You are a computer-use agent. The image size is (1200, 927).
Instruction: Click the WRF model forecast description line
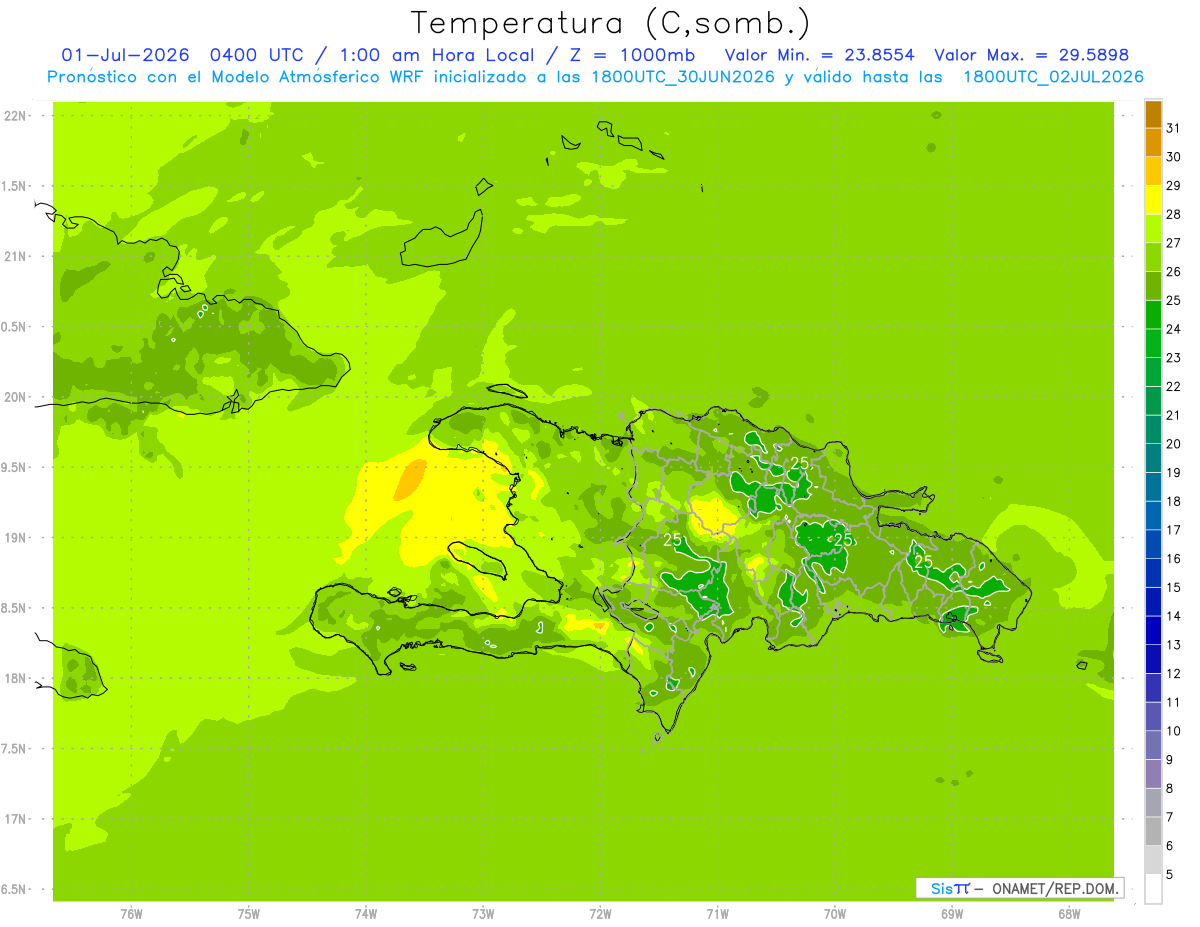[x=595, y=77]
